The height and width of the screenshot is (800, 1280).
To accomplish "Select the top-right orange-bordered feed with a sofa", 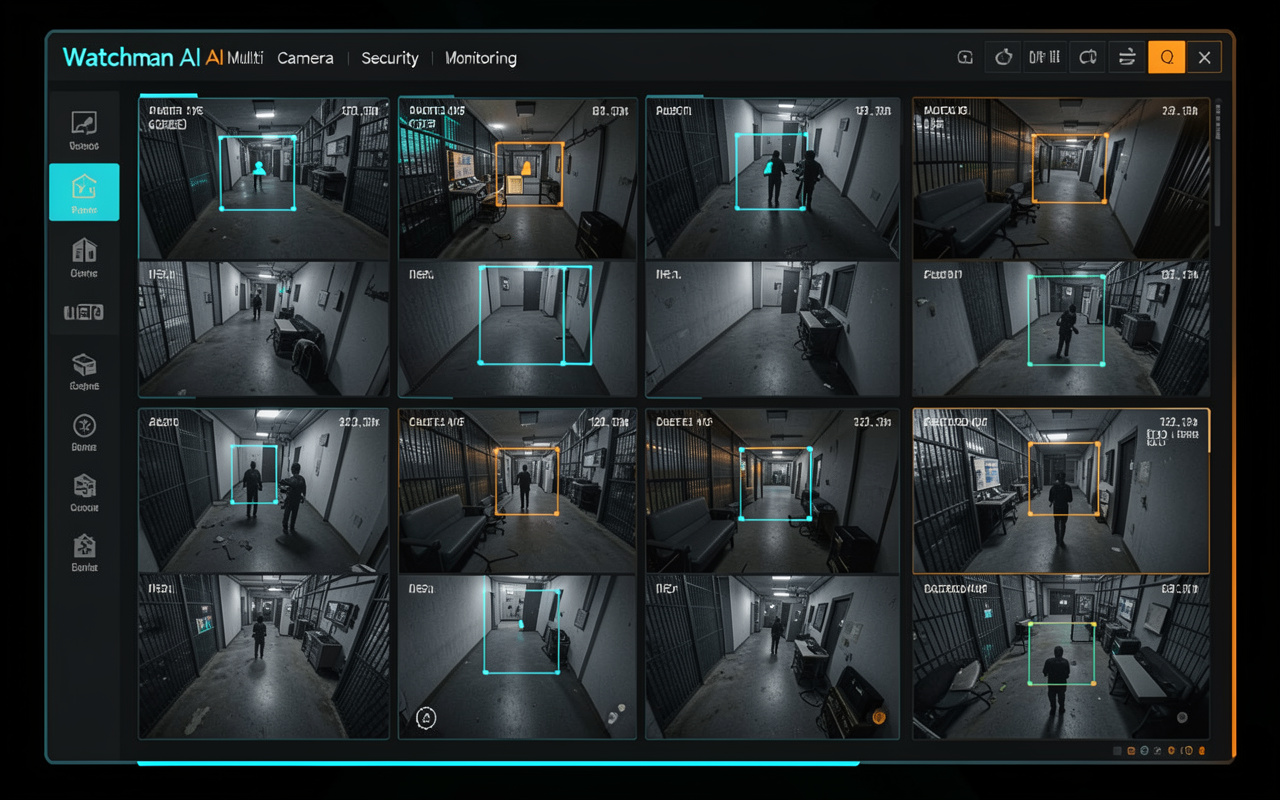I will [x=1061, y=179].
